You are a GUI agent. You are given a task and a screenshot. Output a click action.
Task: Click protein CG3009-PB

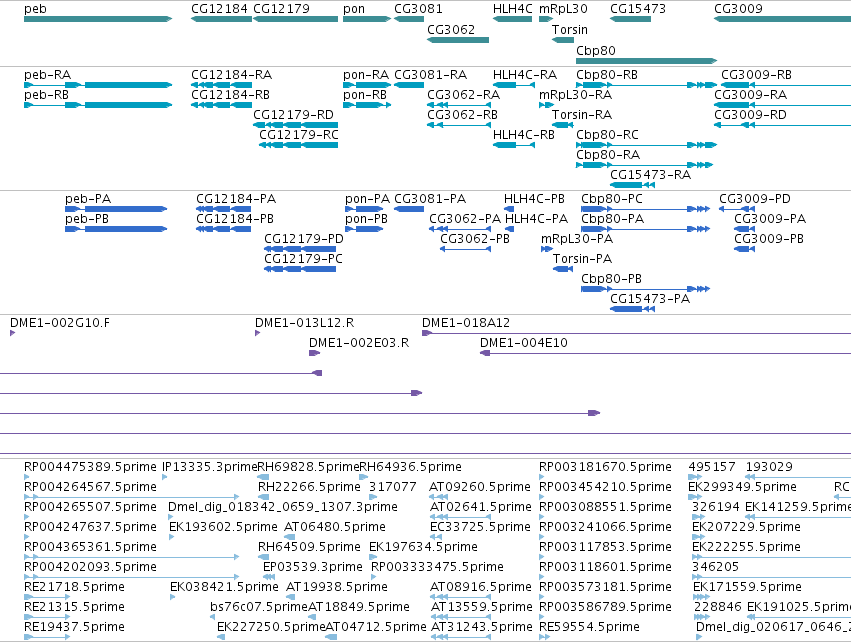click(x=769, y=239)
